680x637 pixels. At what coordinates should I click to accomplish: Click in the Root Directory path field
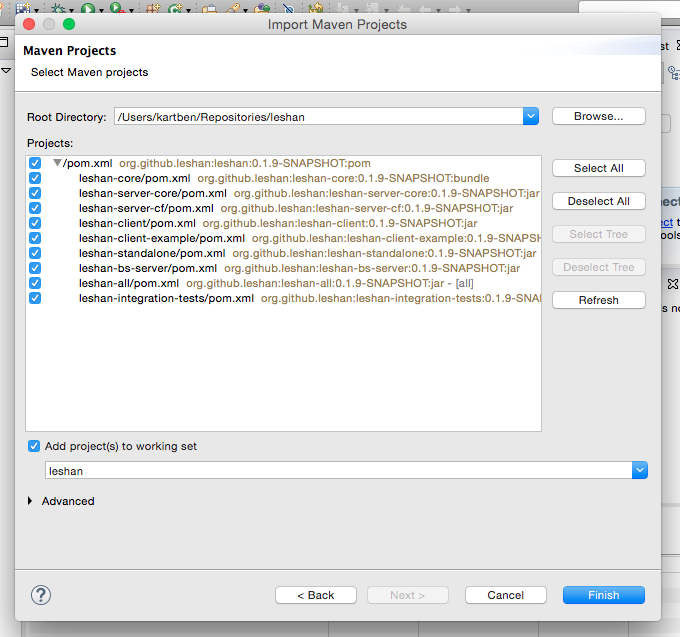point(319,116)
